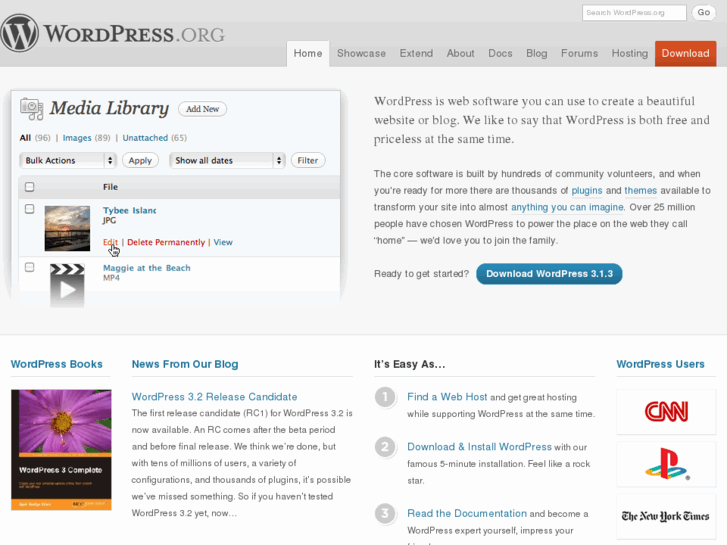
Task: Go to the Home tab
Action: click(x=308, y=53)
